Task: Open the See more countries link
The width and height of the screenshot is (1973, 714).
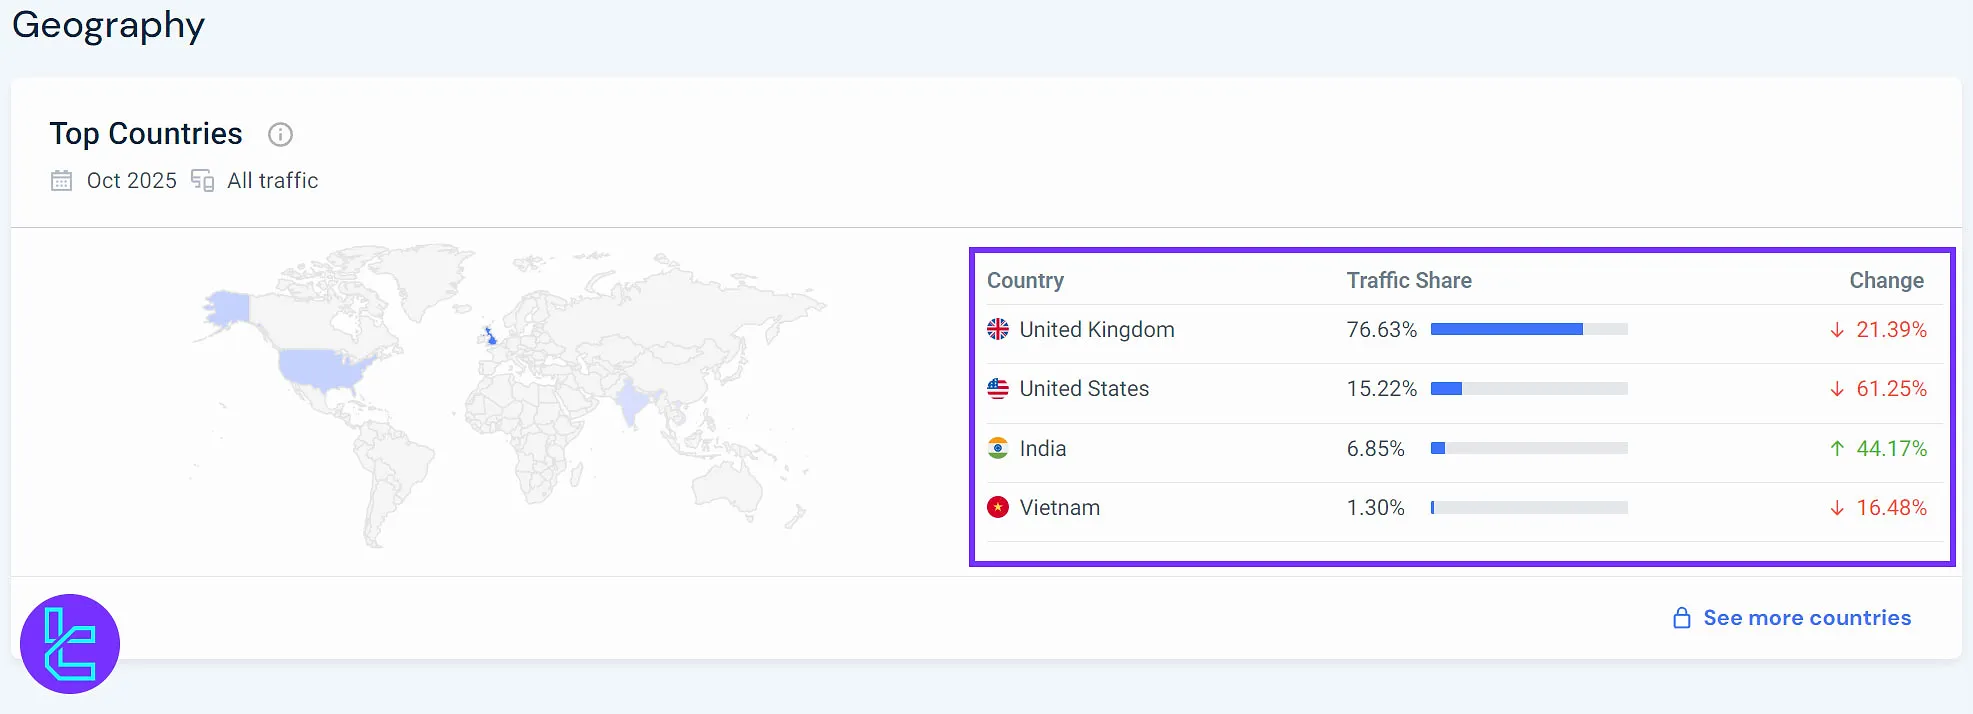Action: 1806,618
